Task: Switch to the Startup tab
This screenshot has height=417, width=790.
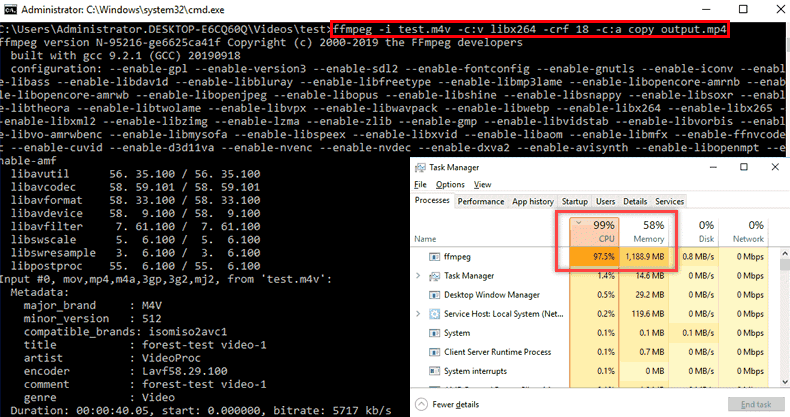Action: 575,201
